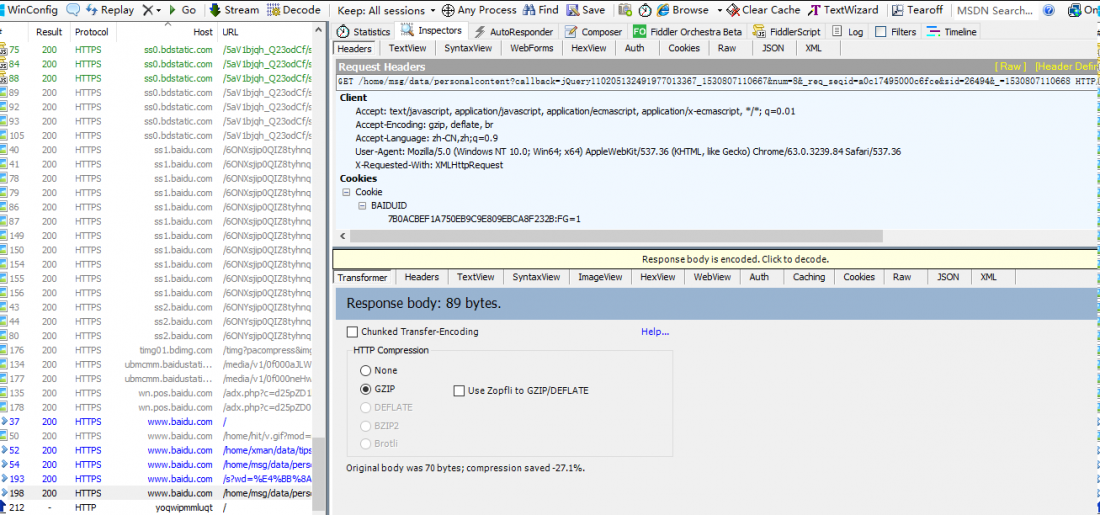Screen dimensions: 1100x515
Task: Select the response ImageView tab
Action: 600,277
